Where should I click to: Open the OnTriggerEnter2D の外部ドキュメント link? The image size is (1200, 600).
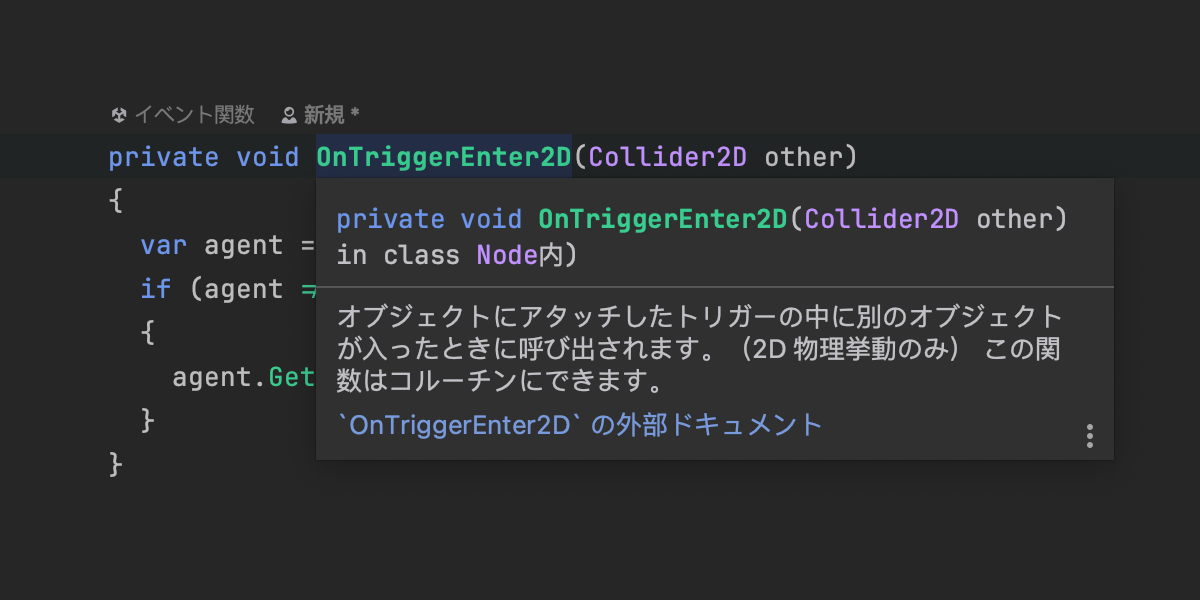[581, 425]
